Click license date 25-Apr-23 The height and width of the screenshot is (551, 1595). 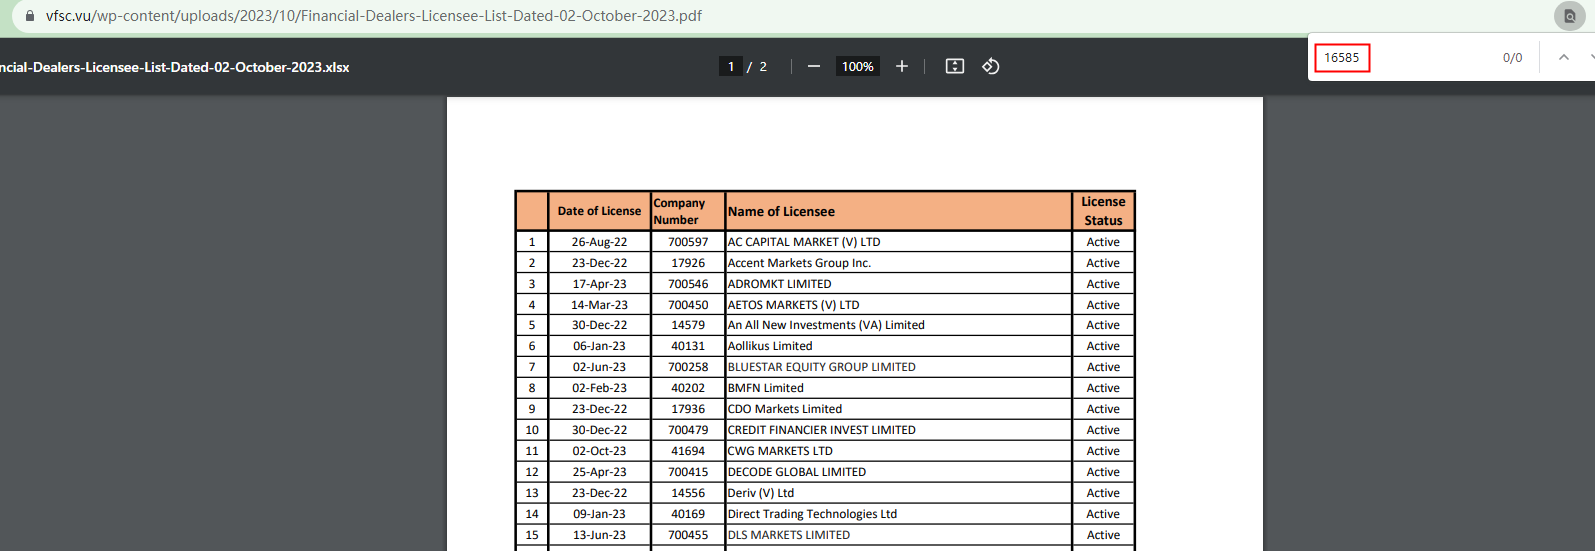coord(599,472)
